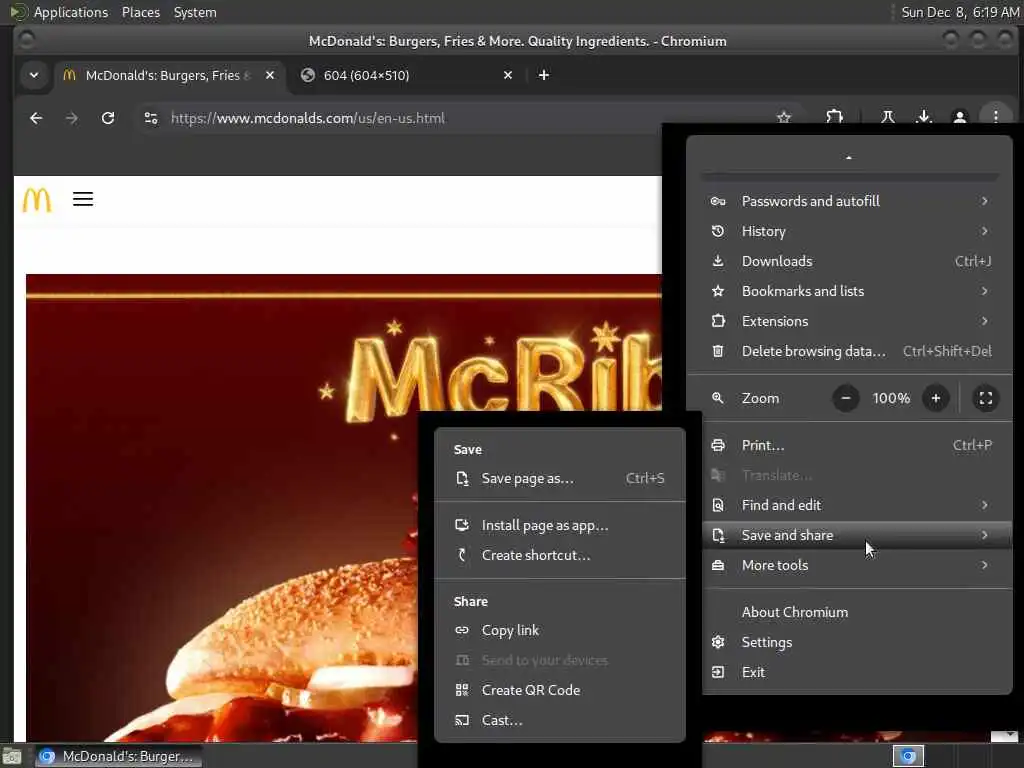
Task: Click the address bar URL field
Action: [467, 118]
